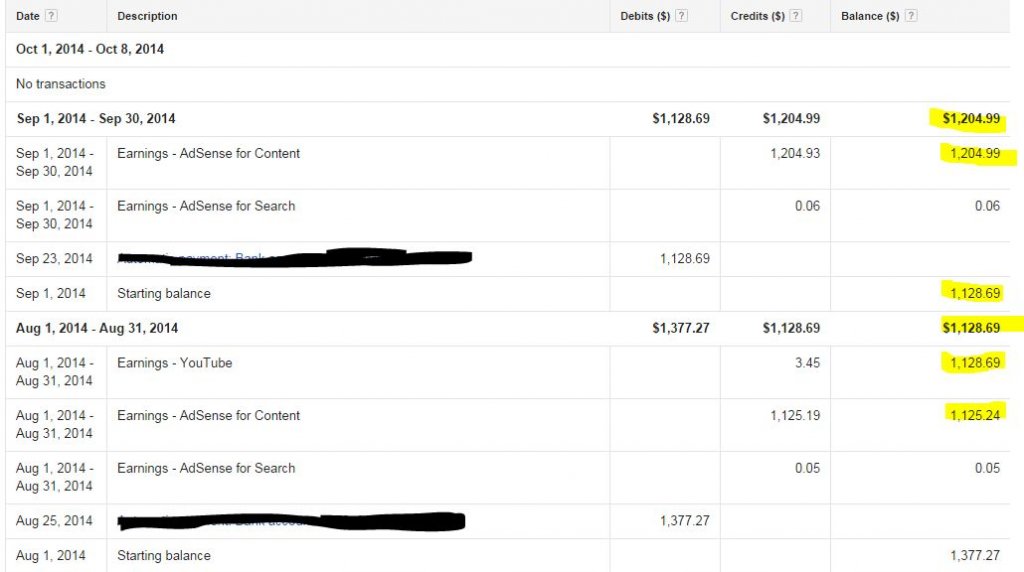This screenshot has width=1024, height=572.
Task: Click the highlighted $1,204.99 September balance
Action: pos(970,119)
